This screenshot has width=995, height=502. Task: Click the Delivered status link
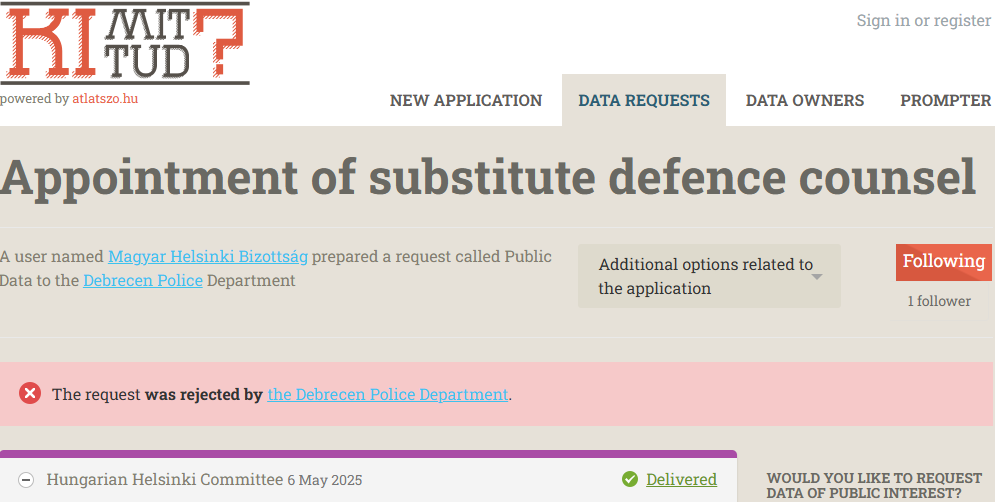681,479
